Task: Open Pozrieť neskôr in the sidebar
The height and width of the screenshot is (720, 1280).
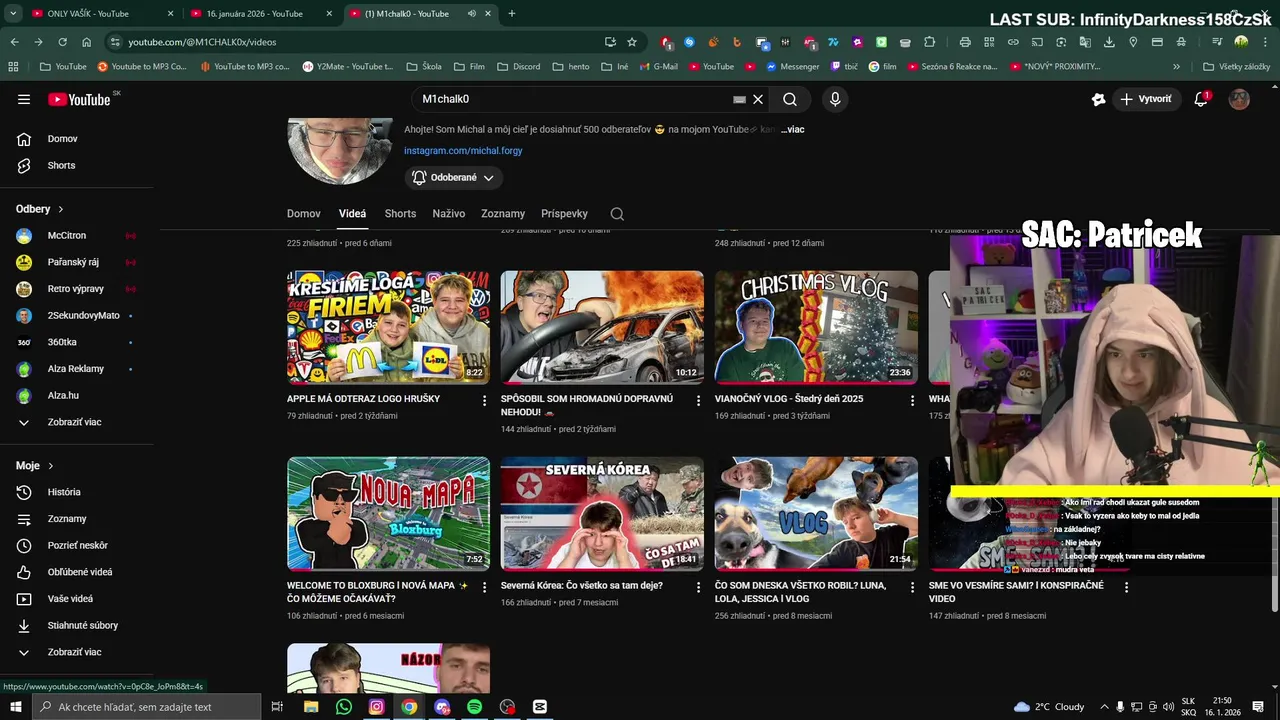Action: click(77, 545)
